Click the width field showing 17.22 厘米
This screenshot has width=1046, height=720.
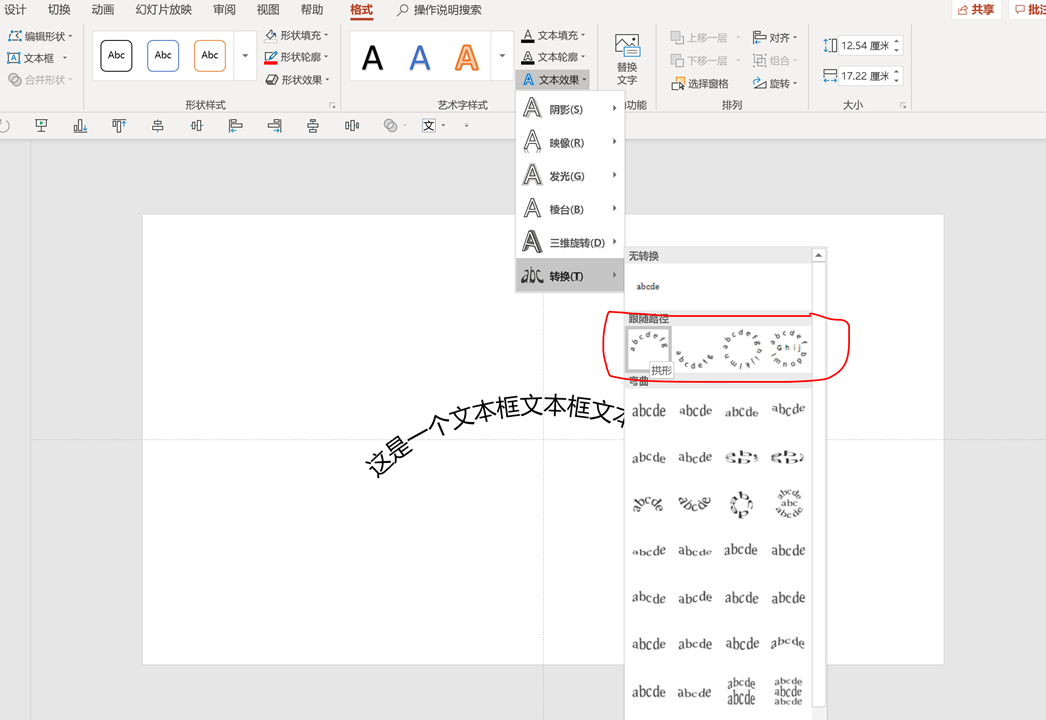(865, 76)
